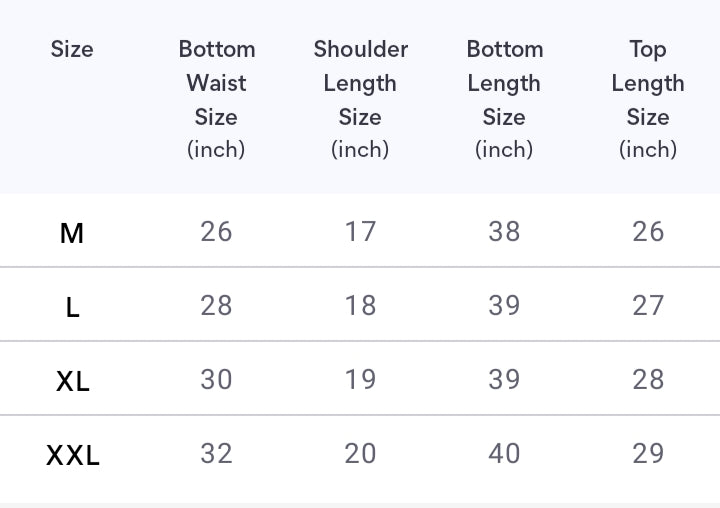Click bottom waist value 26 for M

[216, 231]
